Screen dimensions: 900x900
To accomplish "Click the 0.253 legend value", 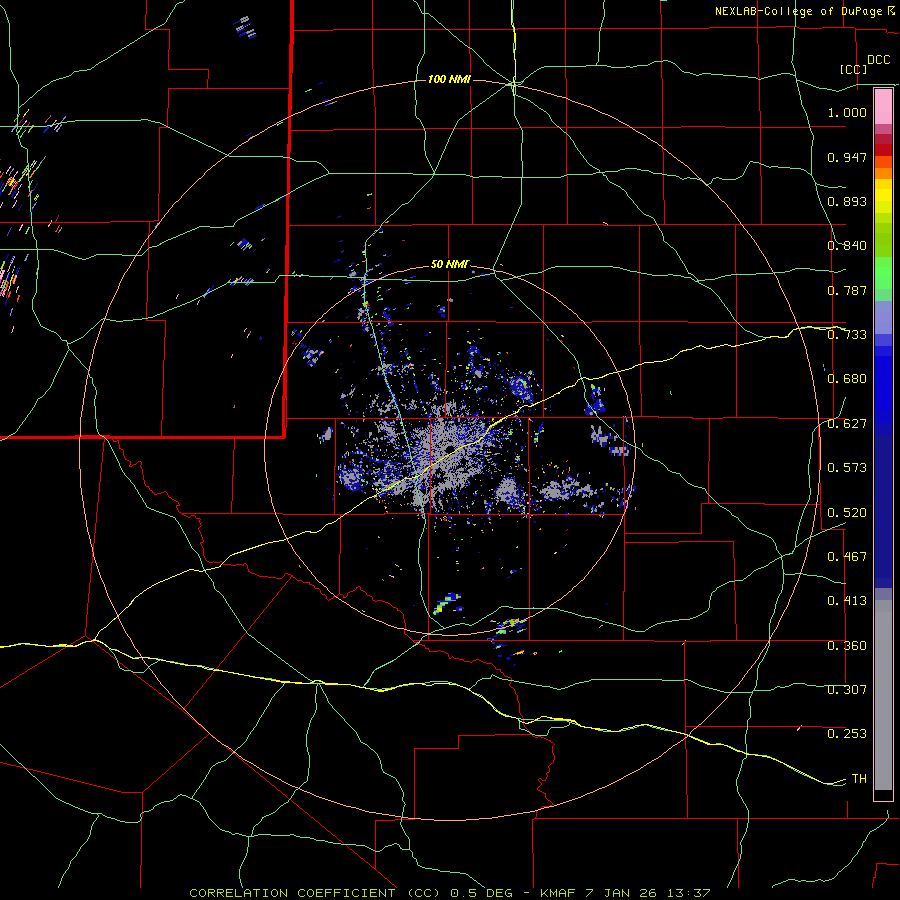I will click(x=847, y=734).
